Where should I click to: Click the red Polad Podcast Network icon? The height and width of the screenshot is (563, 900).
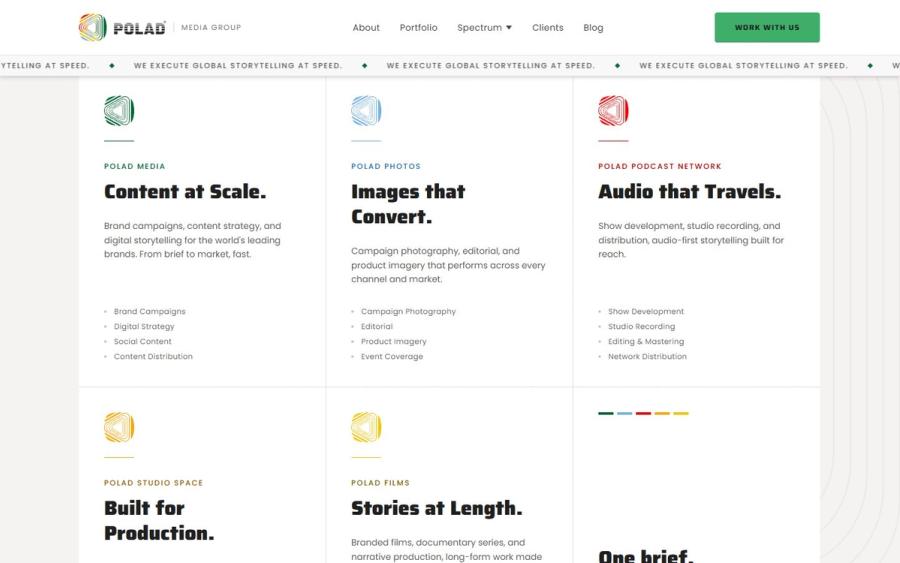[x=613, y=110]
